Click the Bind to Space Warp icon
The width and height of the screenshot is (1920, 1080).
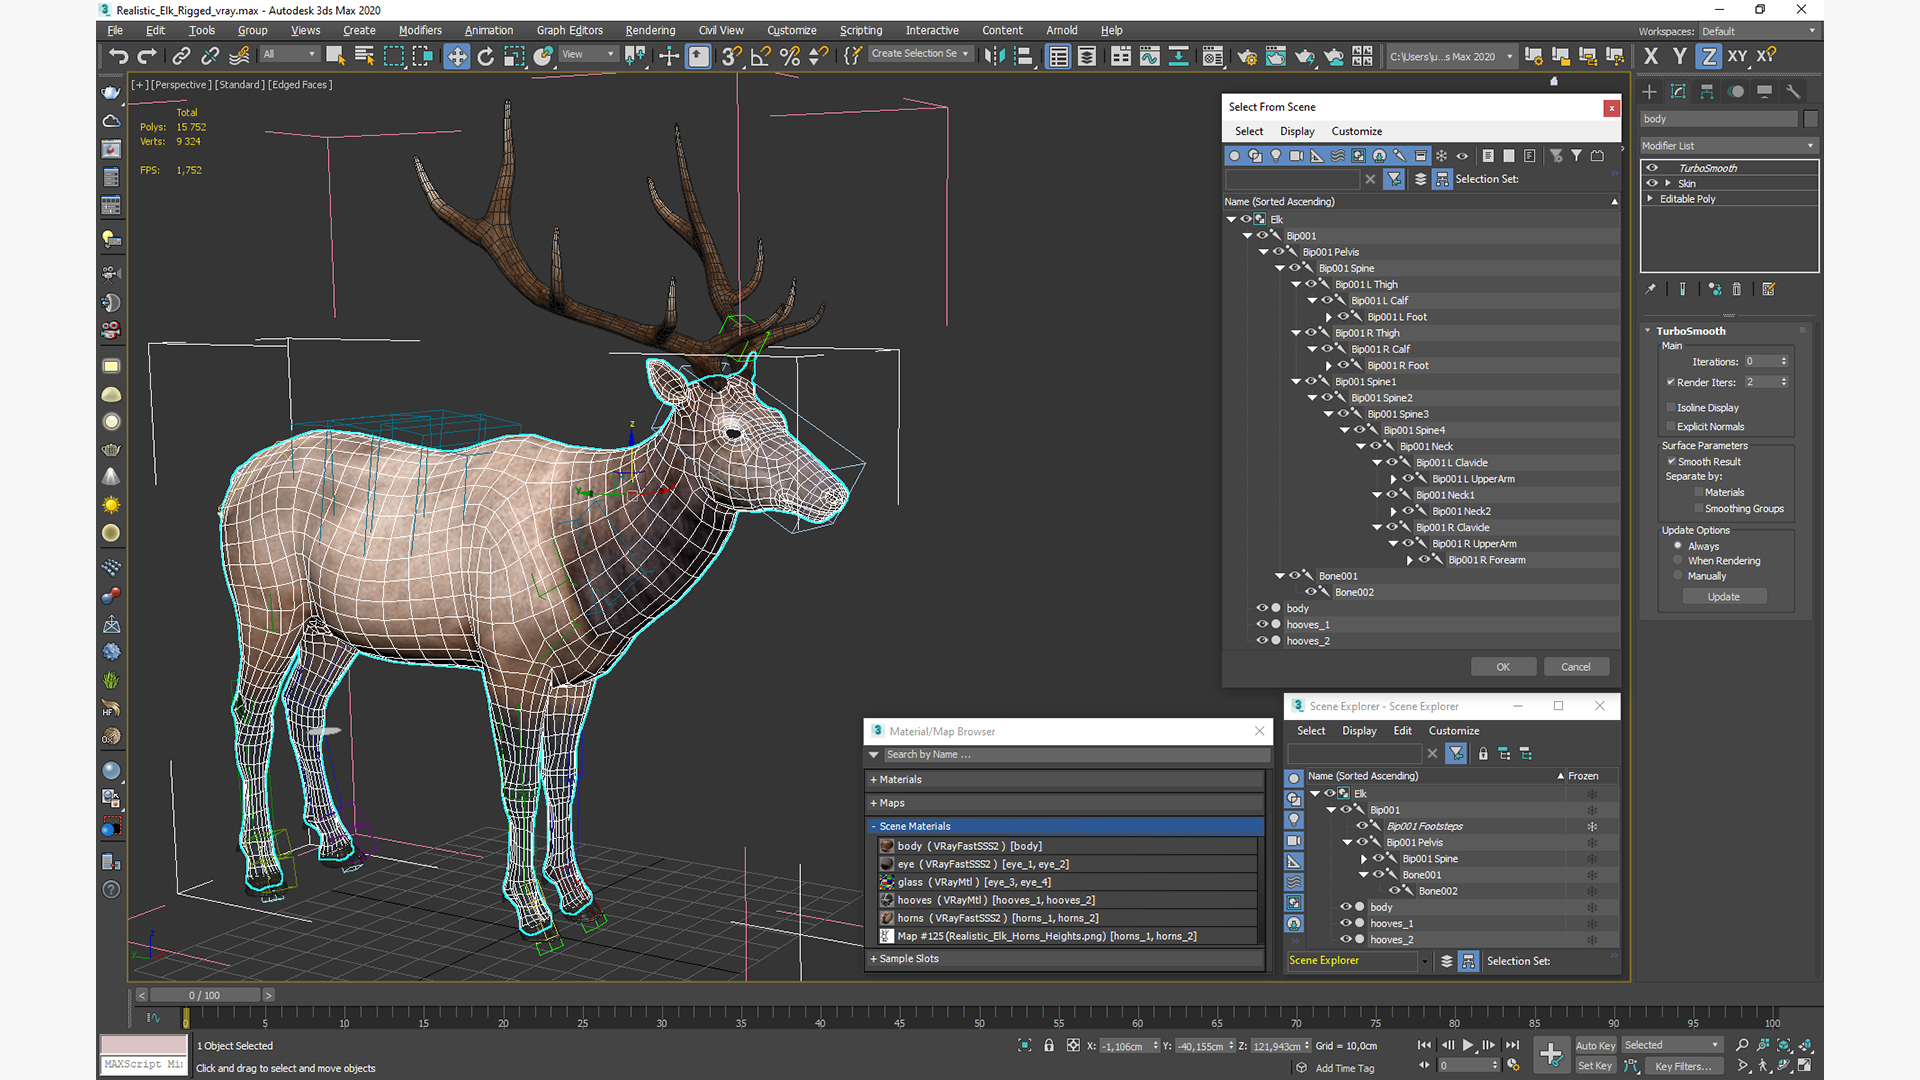click(x=239, y=56)
